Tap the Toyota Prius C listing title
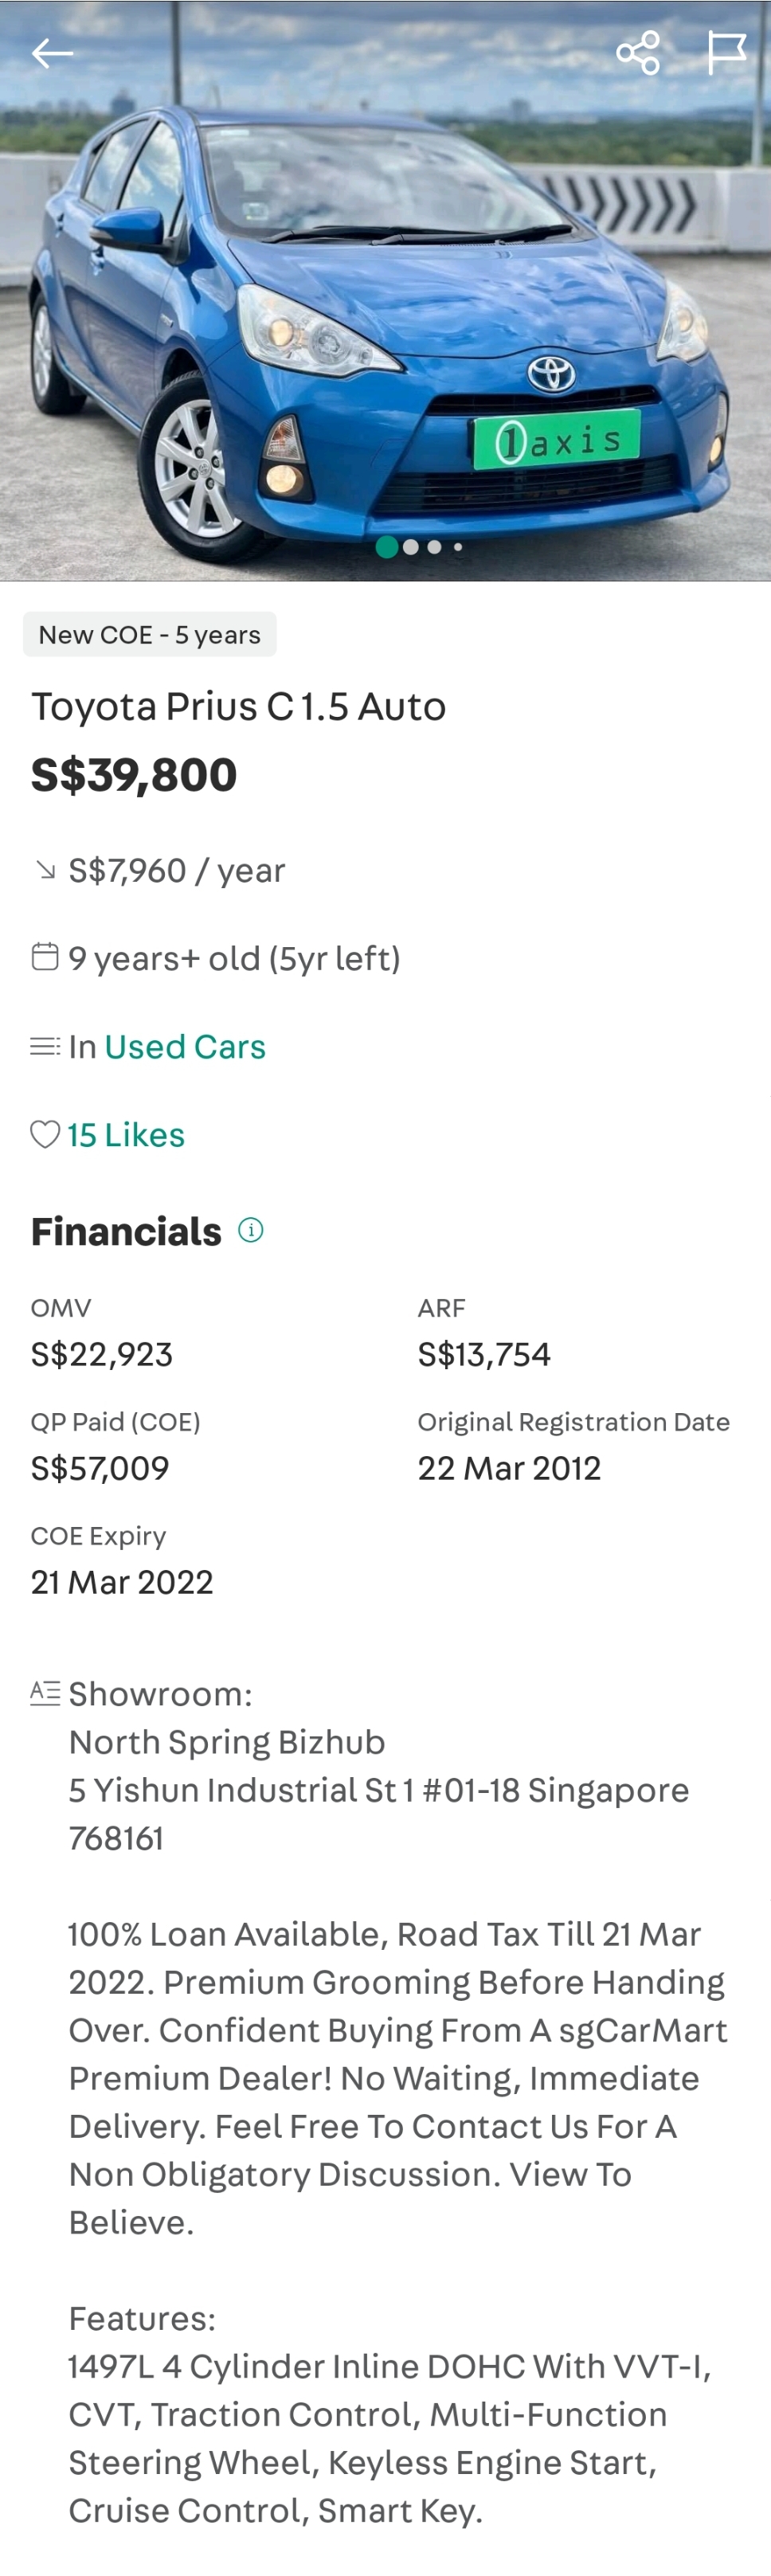 tap(238, 706)
